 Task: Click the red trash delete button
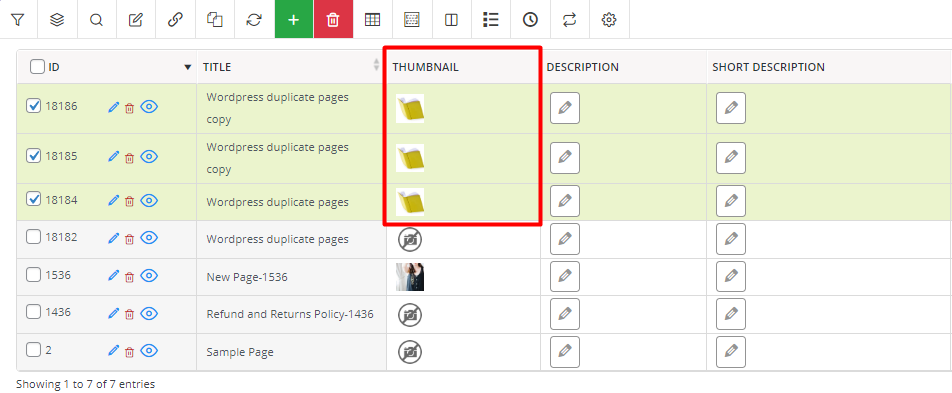tap(333, 19)
